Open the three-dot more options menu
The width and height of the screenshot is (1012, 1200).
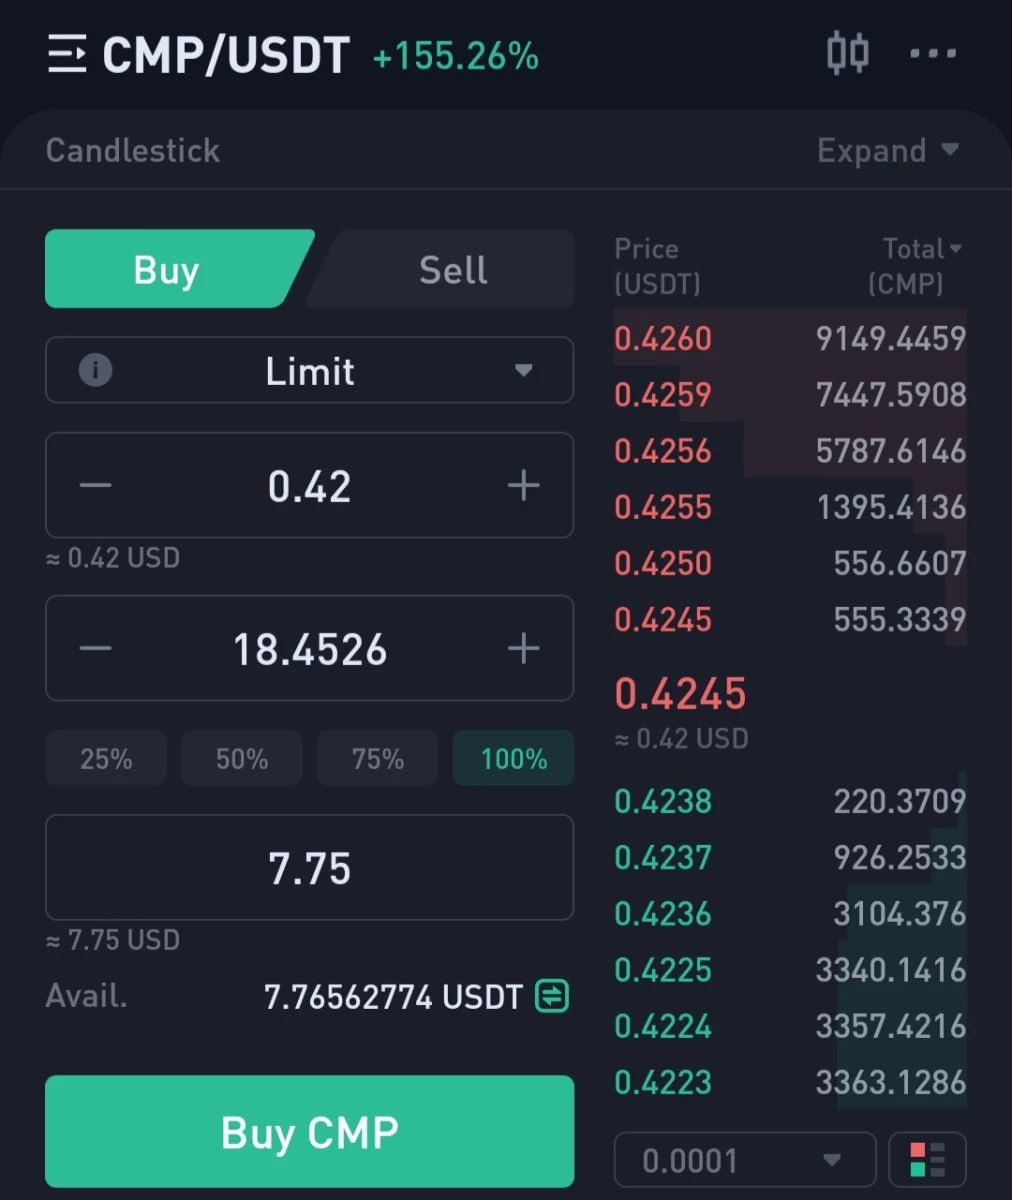pos(933,53)
